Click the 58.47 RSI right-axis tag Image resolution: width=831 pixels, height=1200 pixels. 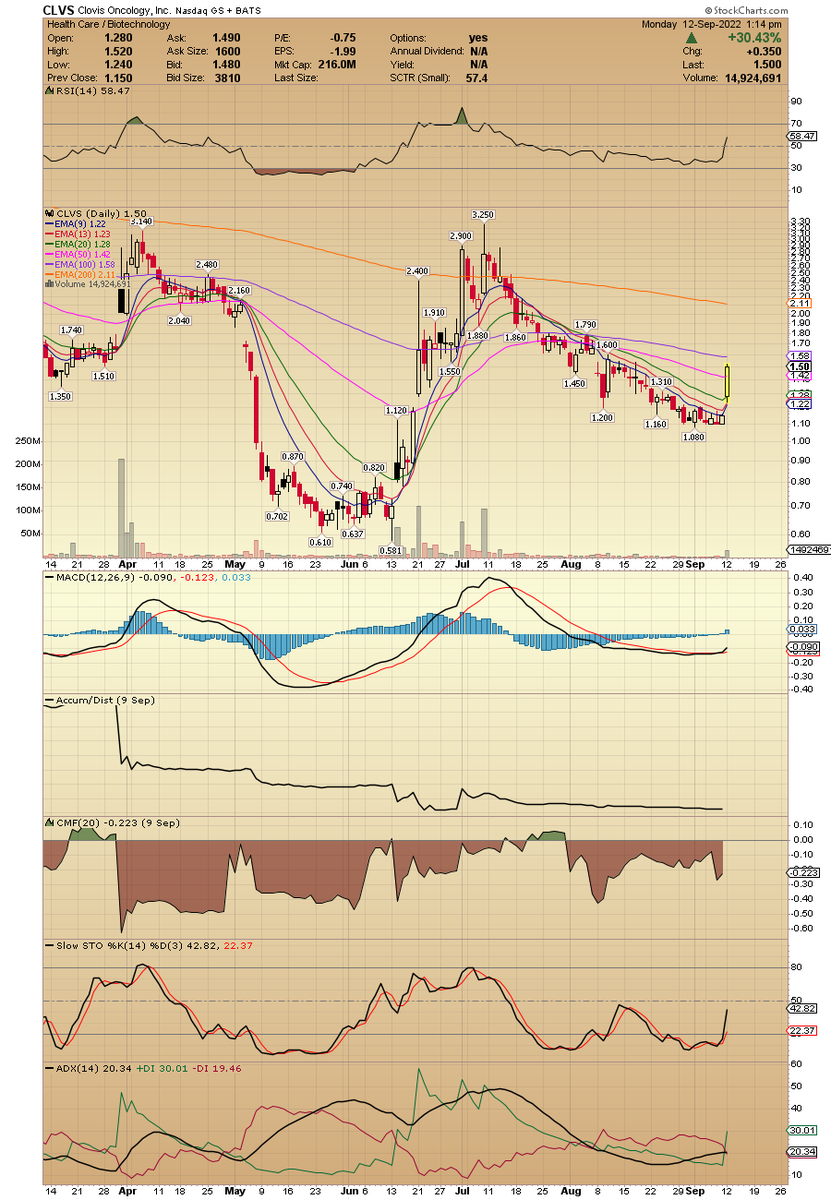(x=803, y=136)
